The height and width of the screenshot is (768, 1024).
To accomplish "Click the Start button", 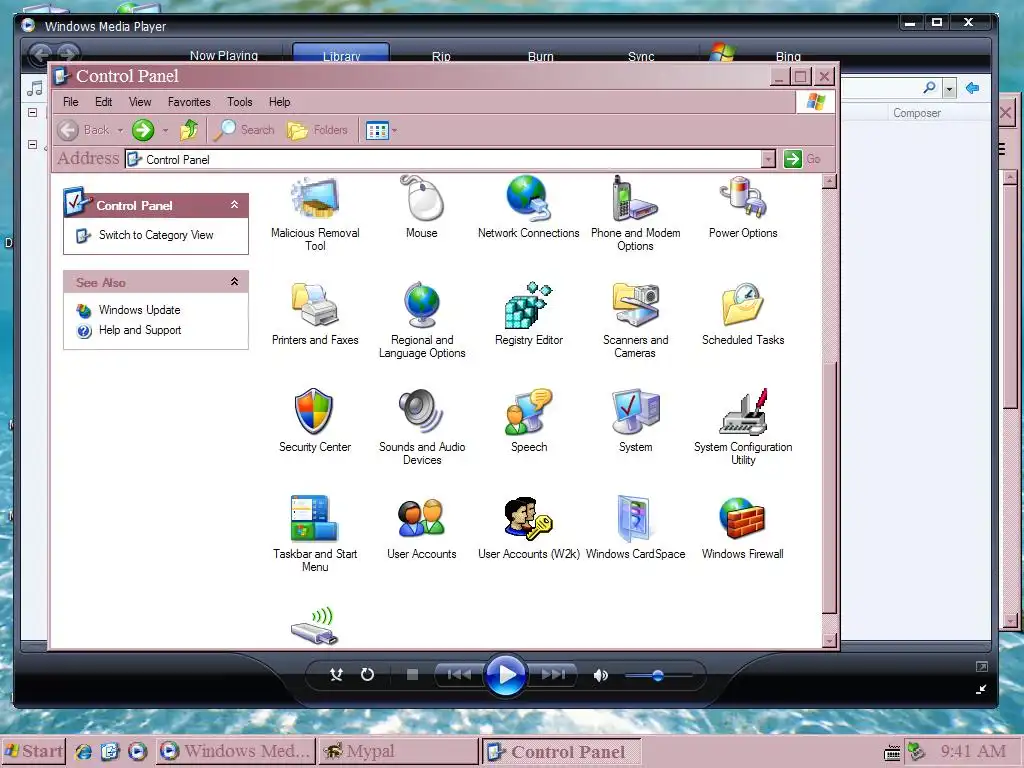I will tap(34, 751).
